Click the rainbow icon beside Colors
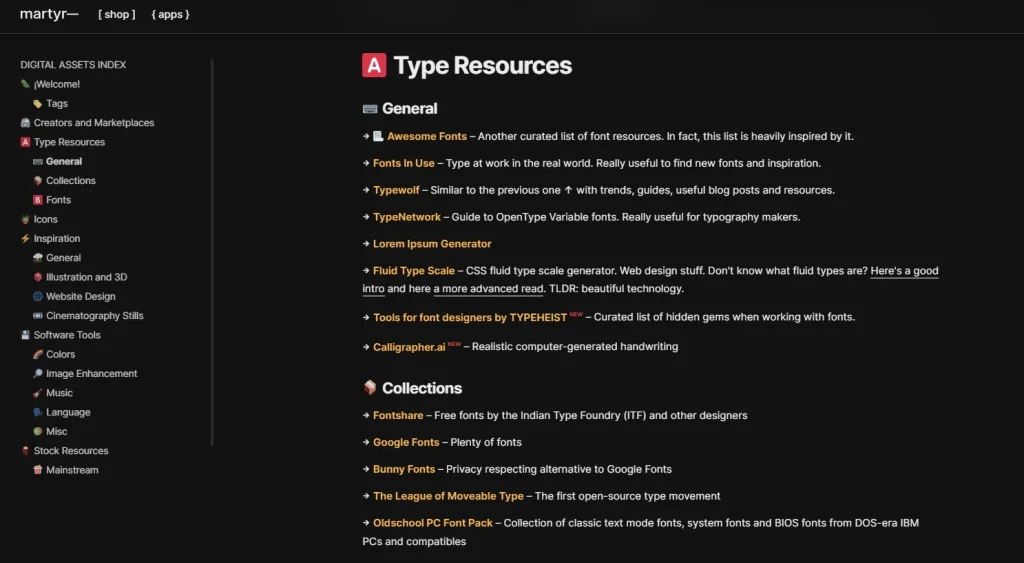This screenshot has width=1024, height=563. [38, 354]
